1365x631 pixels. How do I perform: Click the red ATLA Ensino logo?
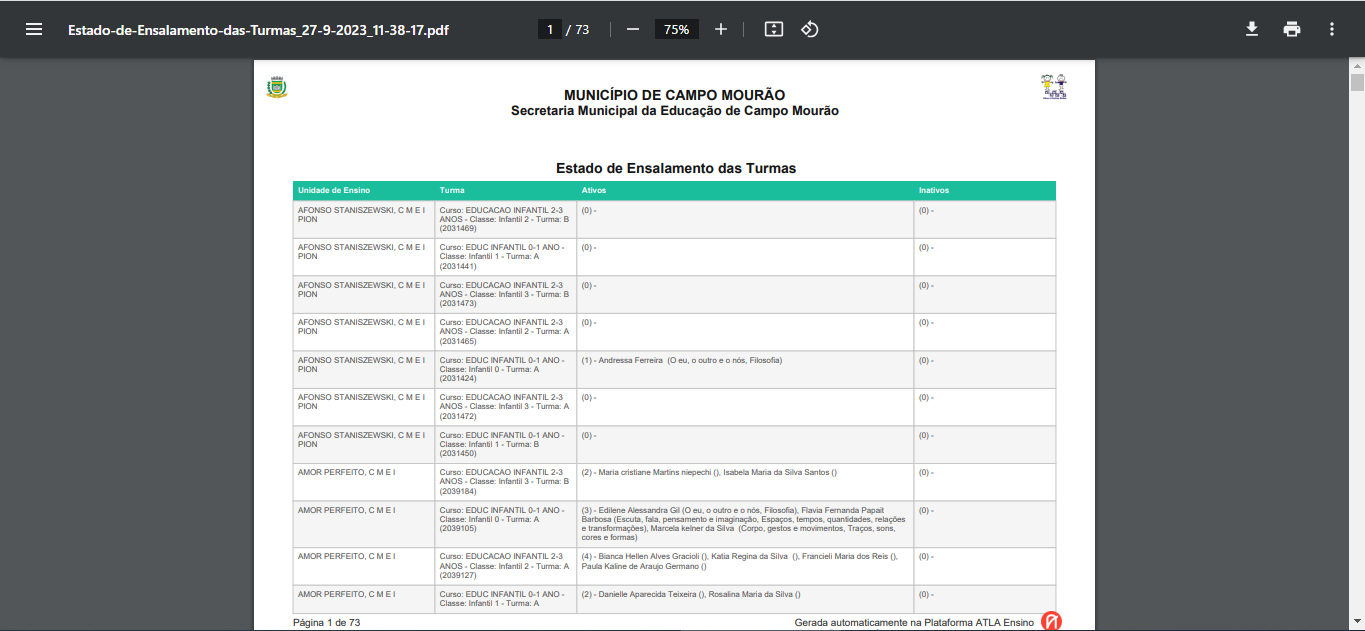coord(1051,621)
